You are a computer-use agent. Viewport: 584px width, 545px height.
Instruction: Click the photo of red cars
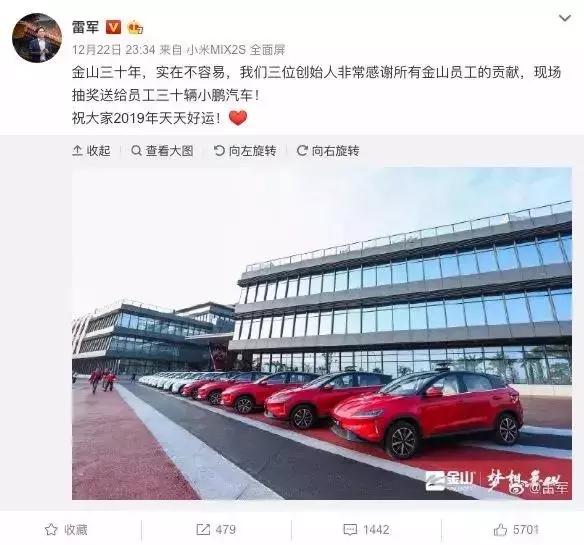[x=322, y=333]
